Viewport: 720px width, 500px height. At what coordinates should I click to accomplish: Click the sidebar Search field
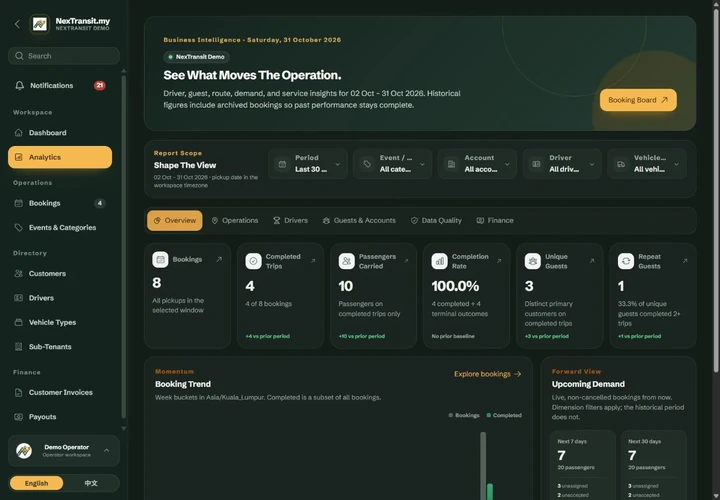click(x=64, y=56)
